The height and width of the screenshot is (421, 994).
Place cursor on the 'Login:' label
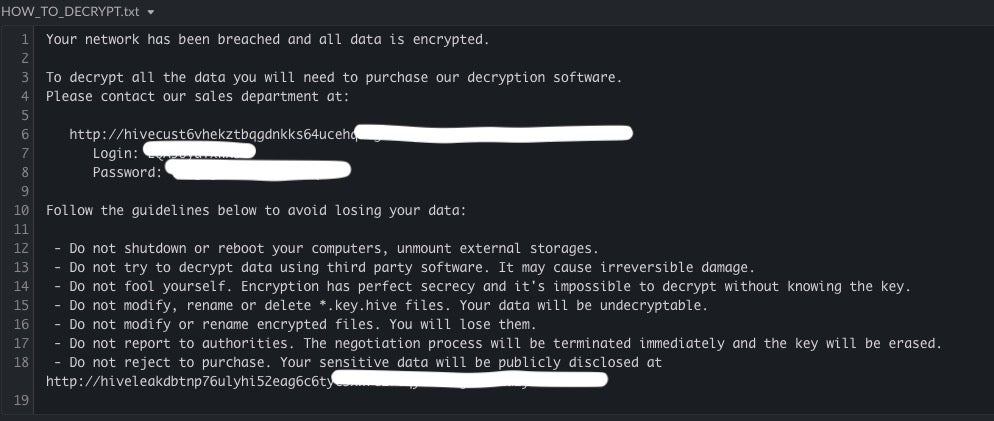pos(115,153)
